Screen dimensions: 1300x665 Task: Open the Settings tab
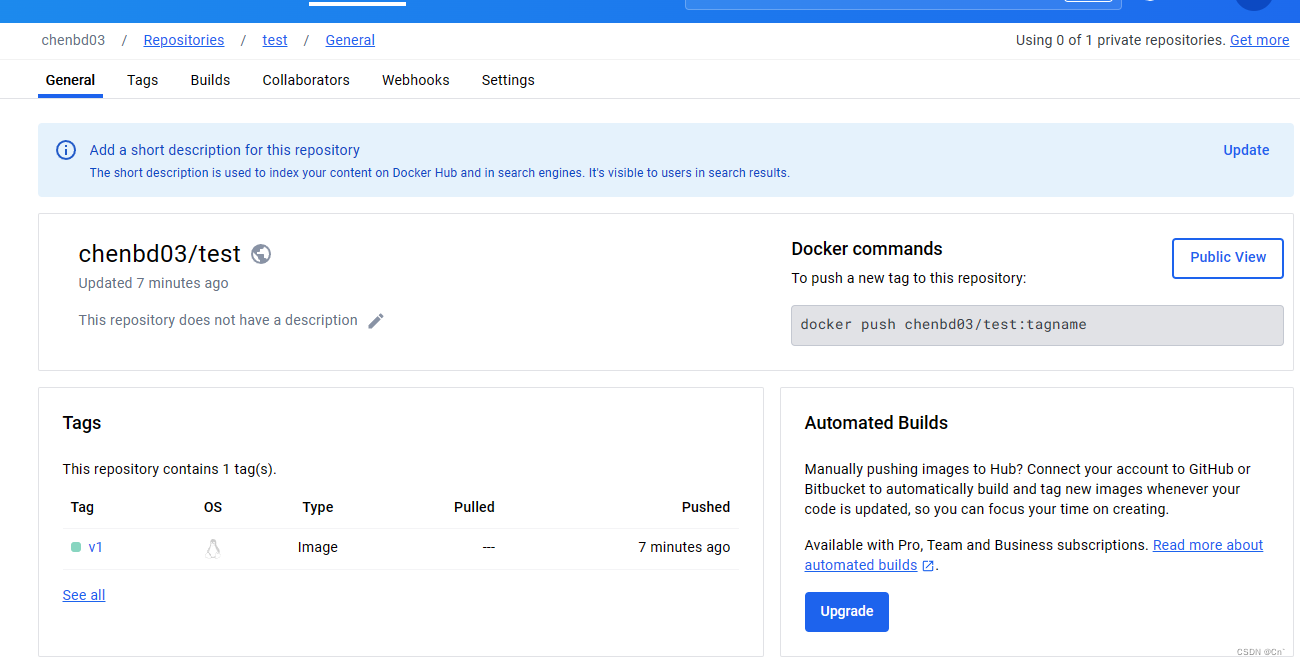(x=508, y=80)
